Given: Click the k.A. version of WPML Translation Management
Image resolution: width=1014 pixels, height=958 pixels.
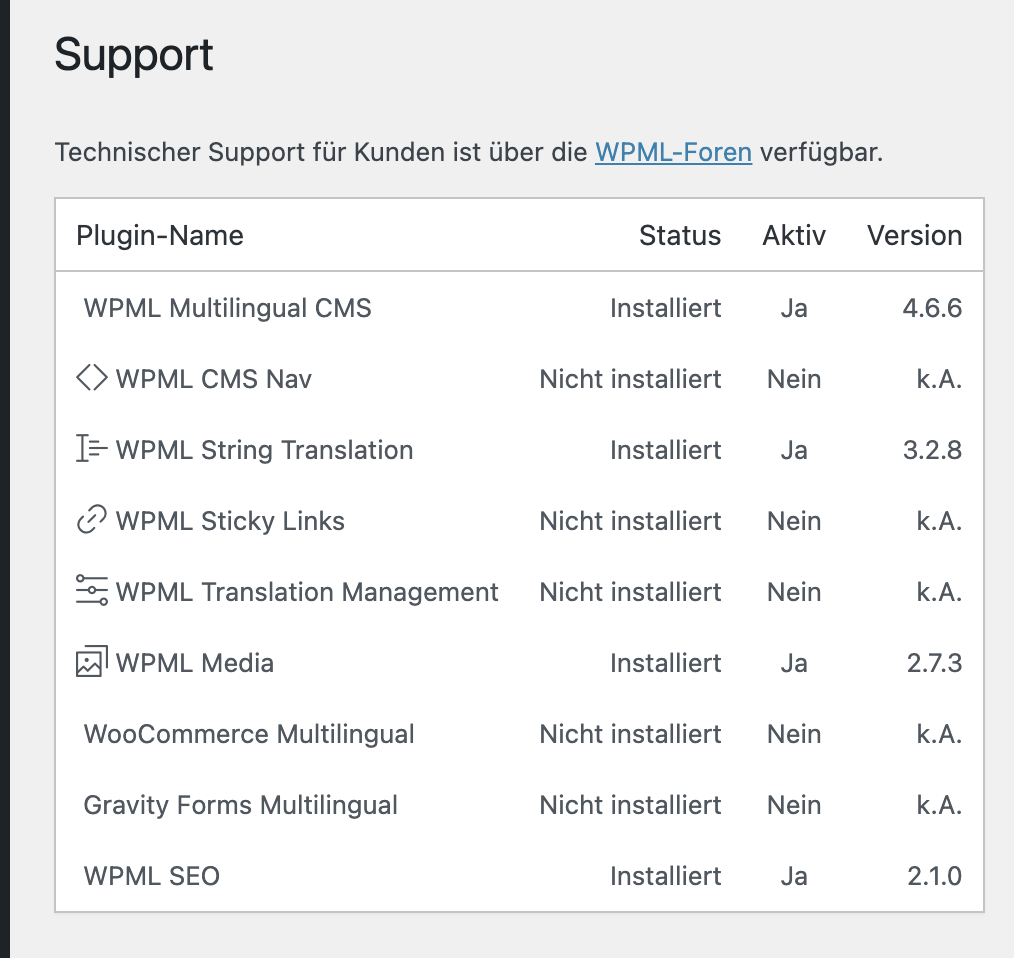Looking at the screenshot, I should tap(939, 593).
